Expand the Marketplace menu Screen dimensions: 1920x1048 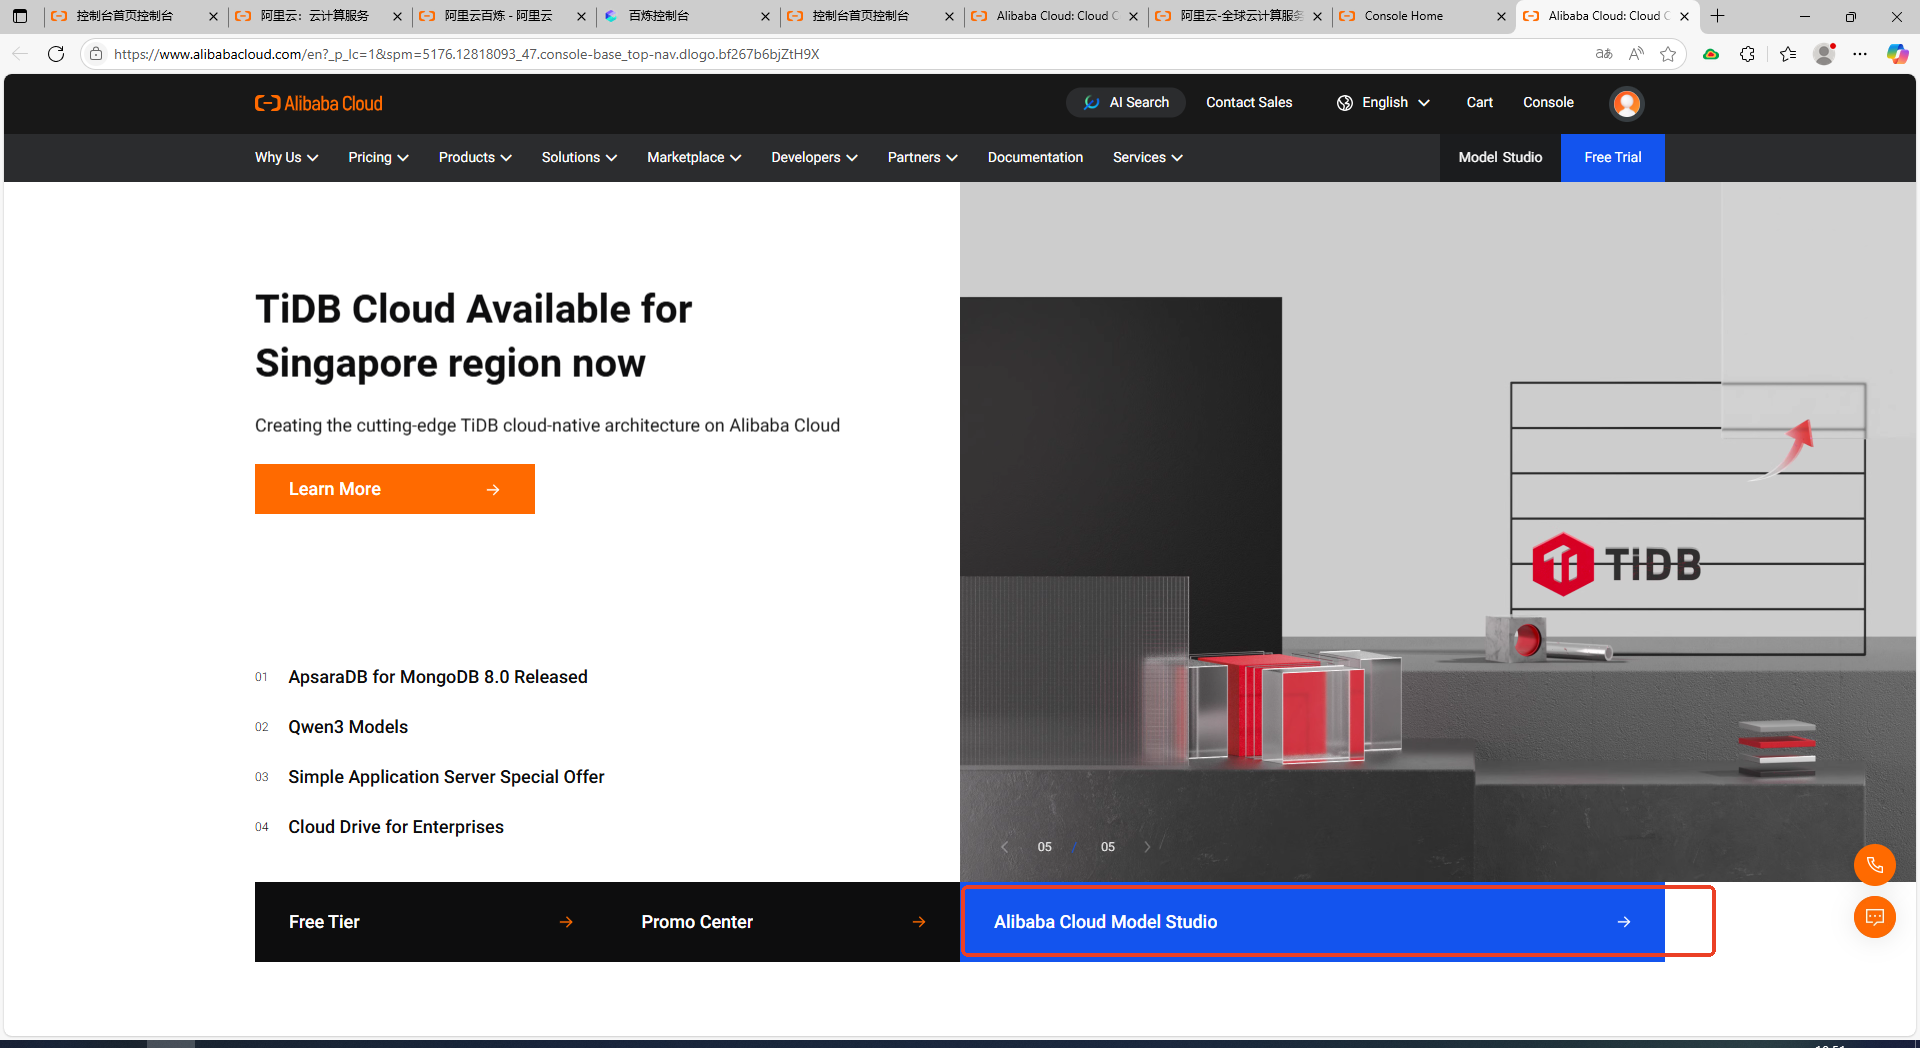click(x=694, y=157)
